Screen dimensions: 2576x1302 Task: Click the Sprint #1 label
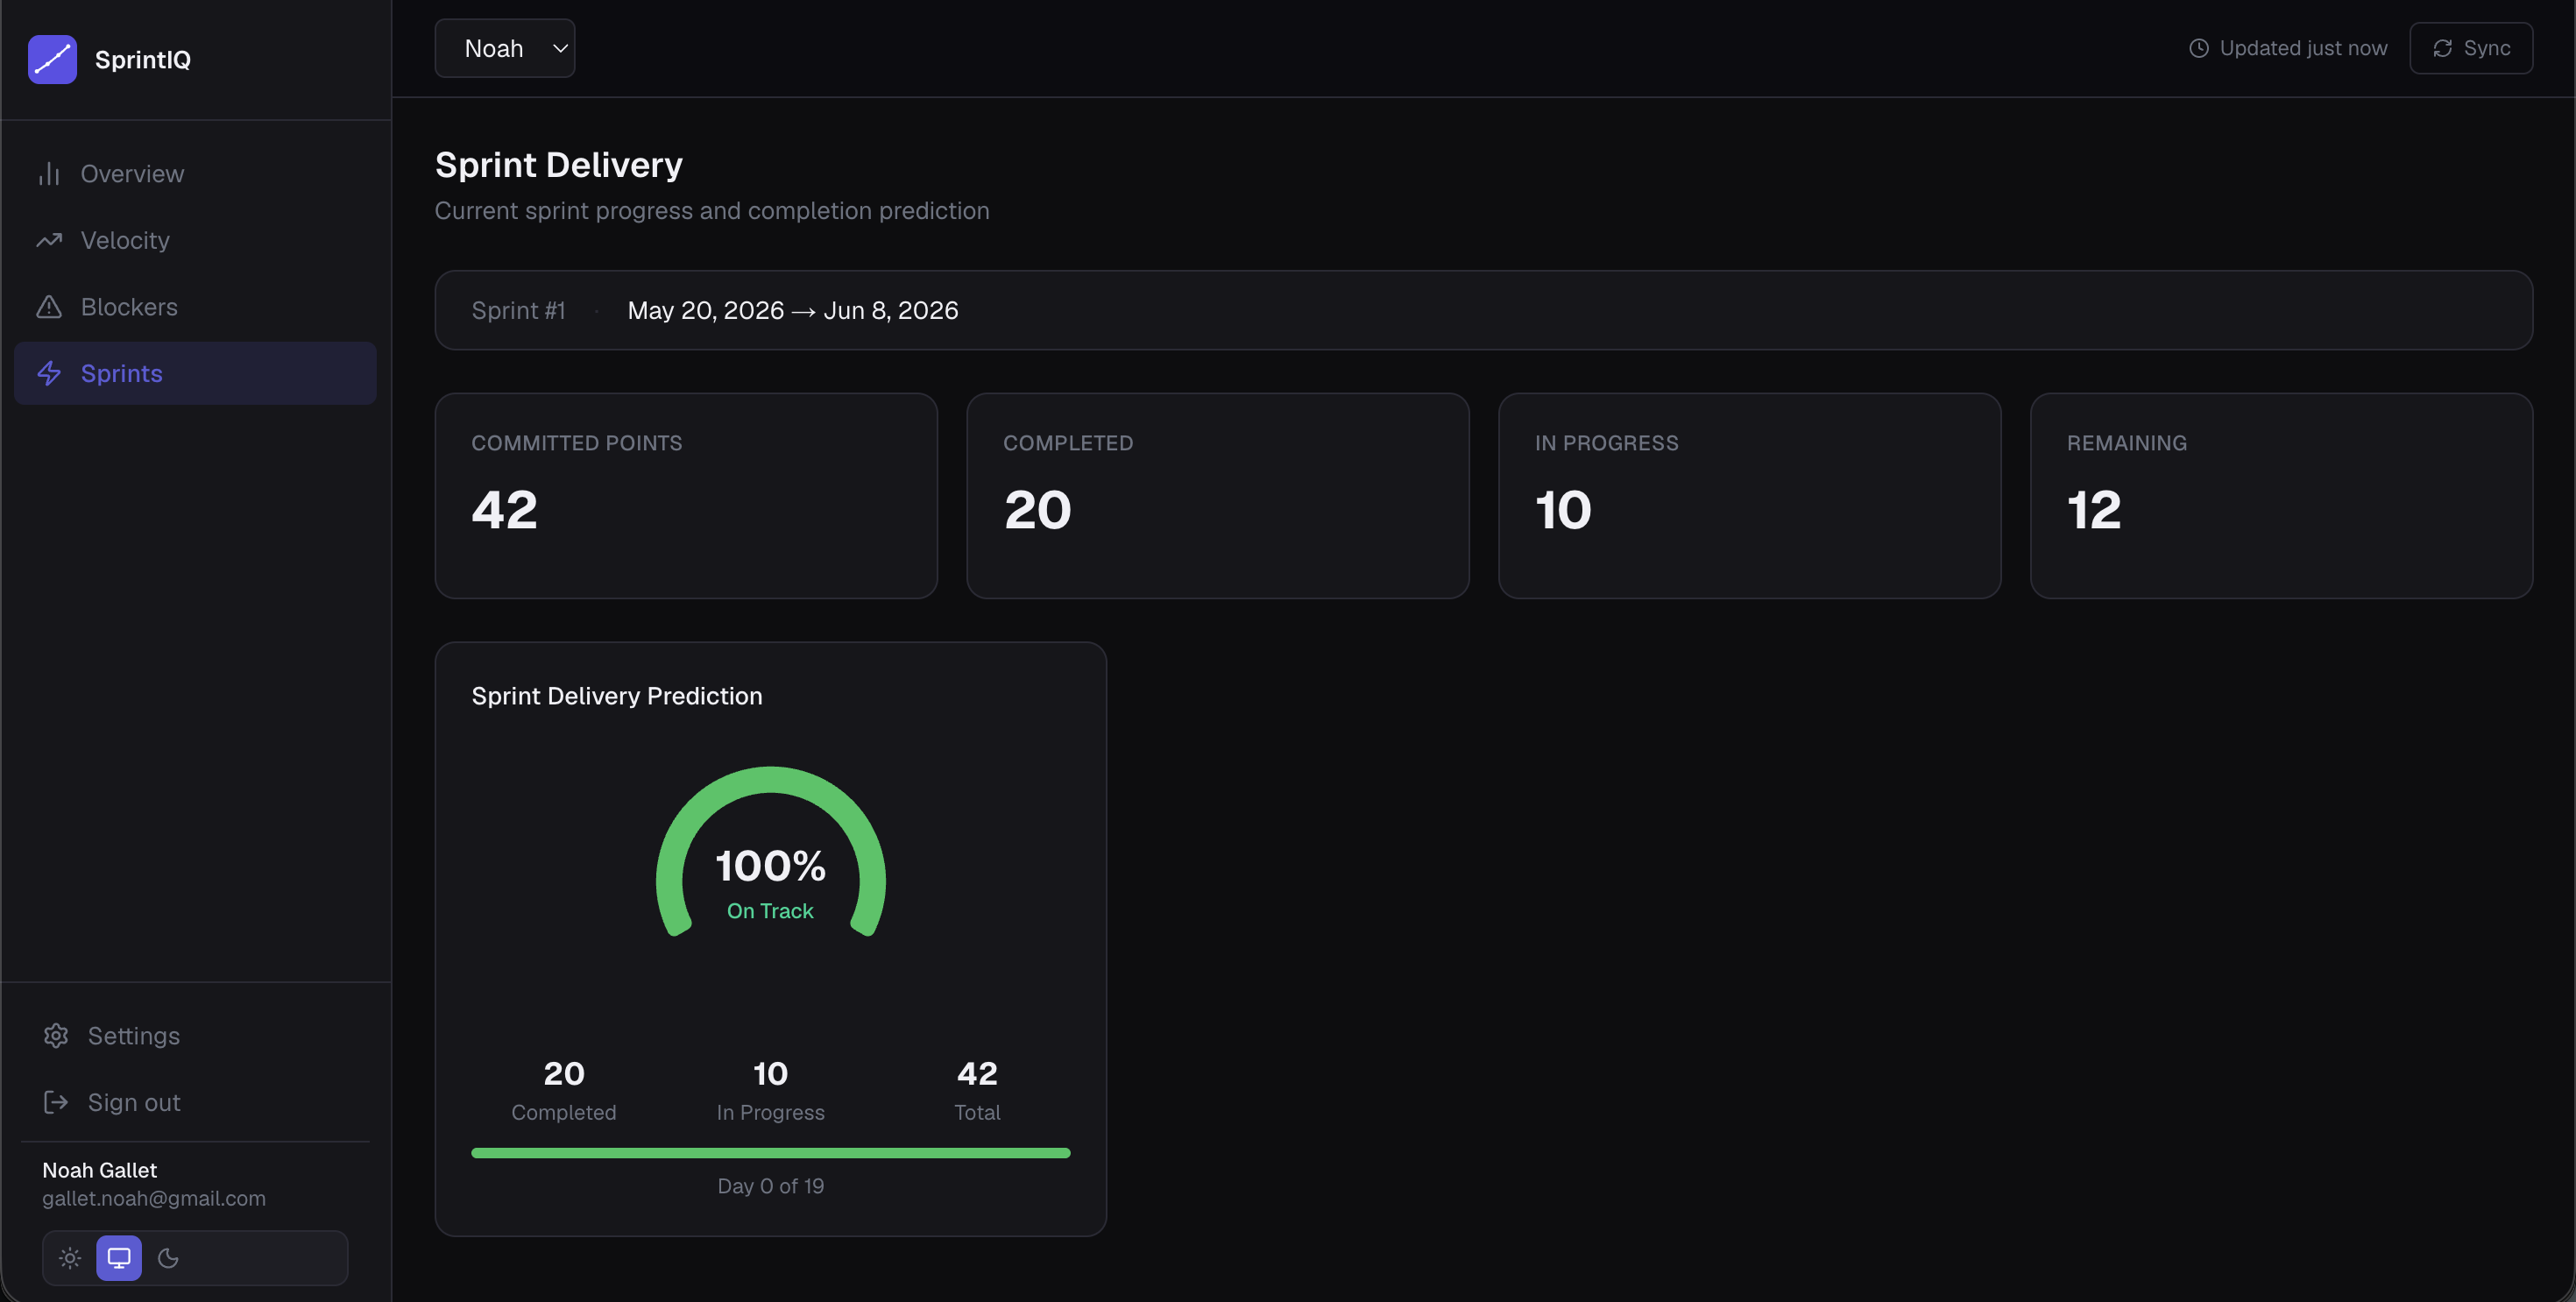518,311
